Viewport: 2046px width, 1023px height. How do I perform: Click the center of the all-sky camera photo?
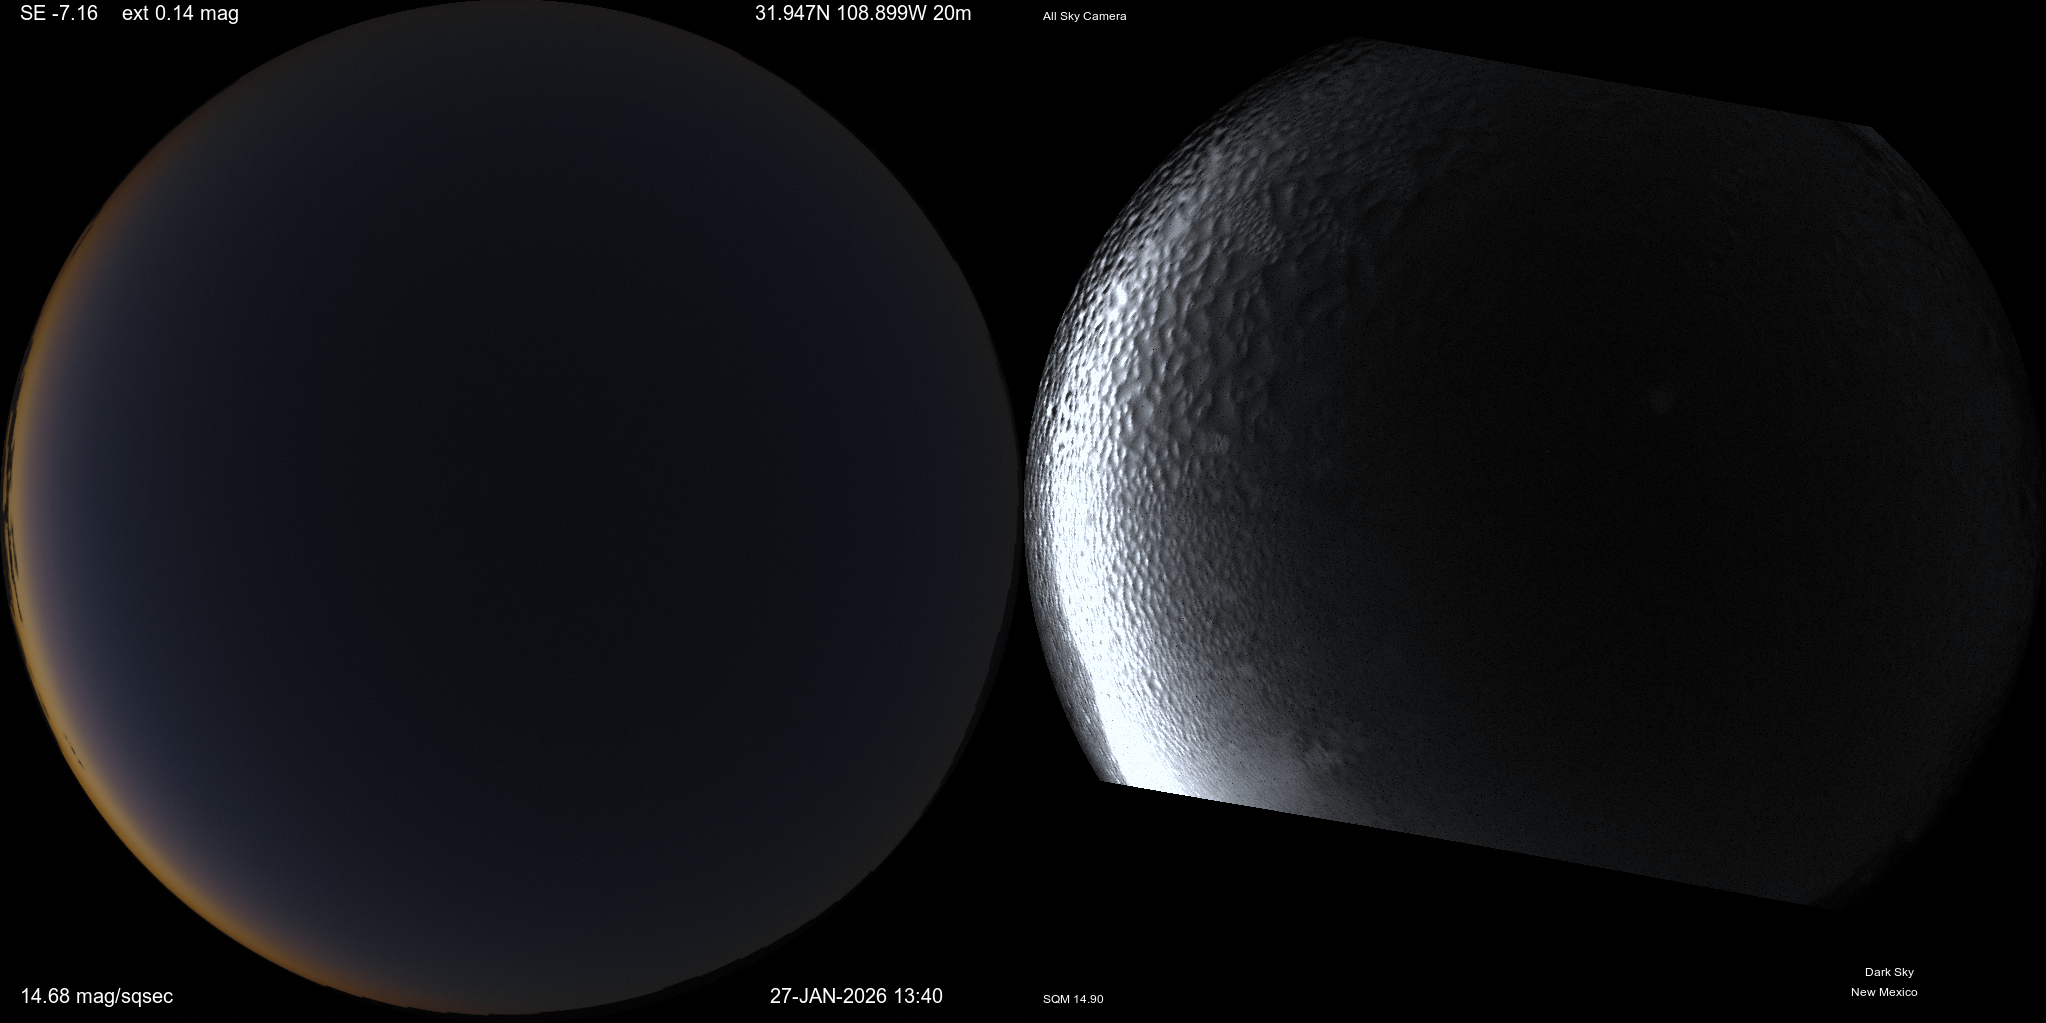coord(1530,470)
